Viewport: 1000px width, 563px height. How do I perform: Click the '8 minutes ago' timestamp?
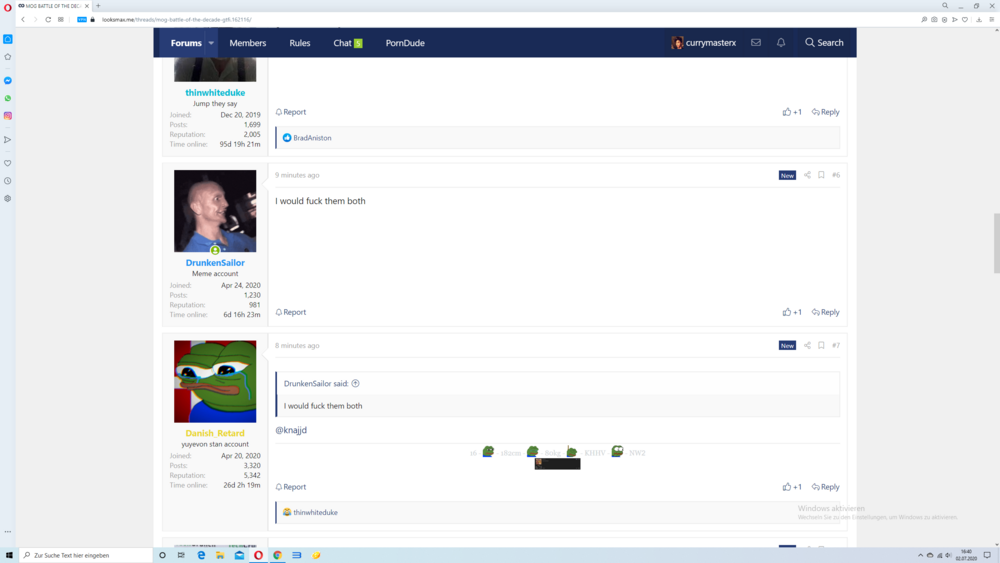coord(297,346)
